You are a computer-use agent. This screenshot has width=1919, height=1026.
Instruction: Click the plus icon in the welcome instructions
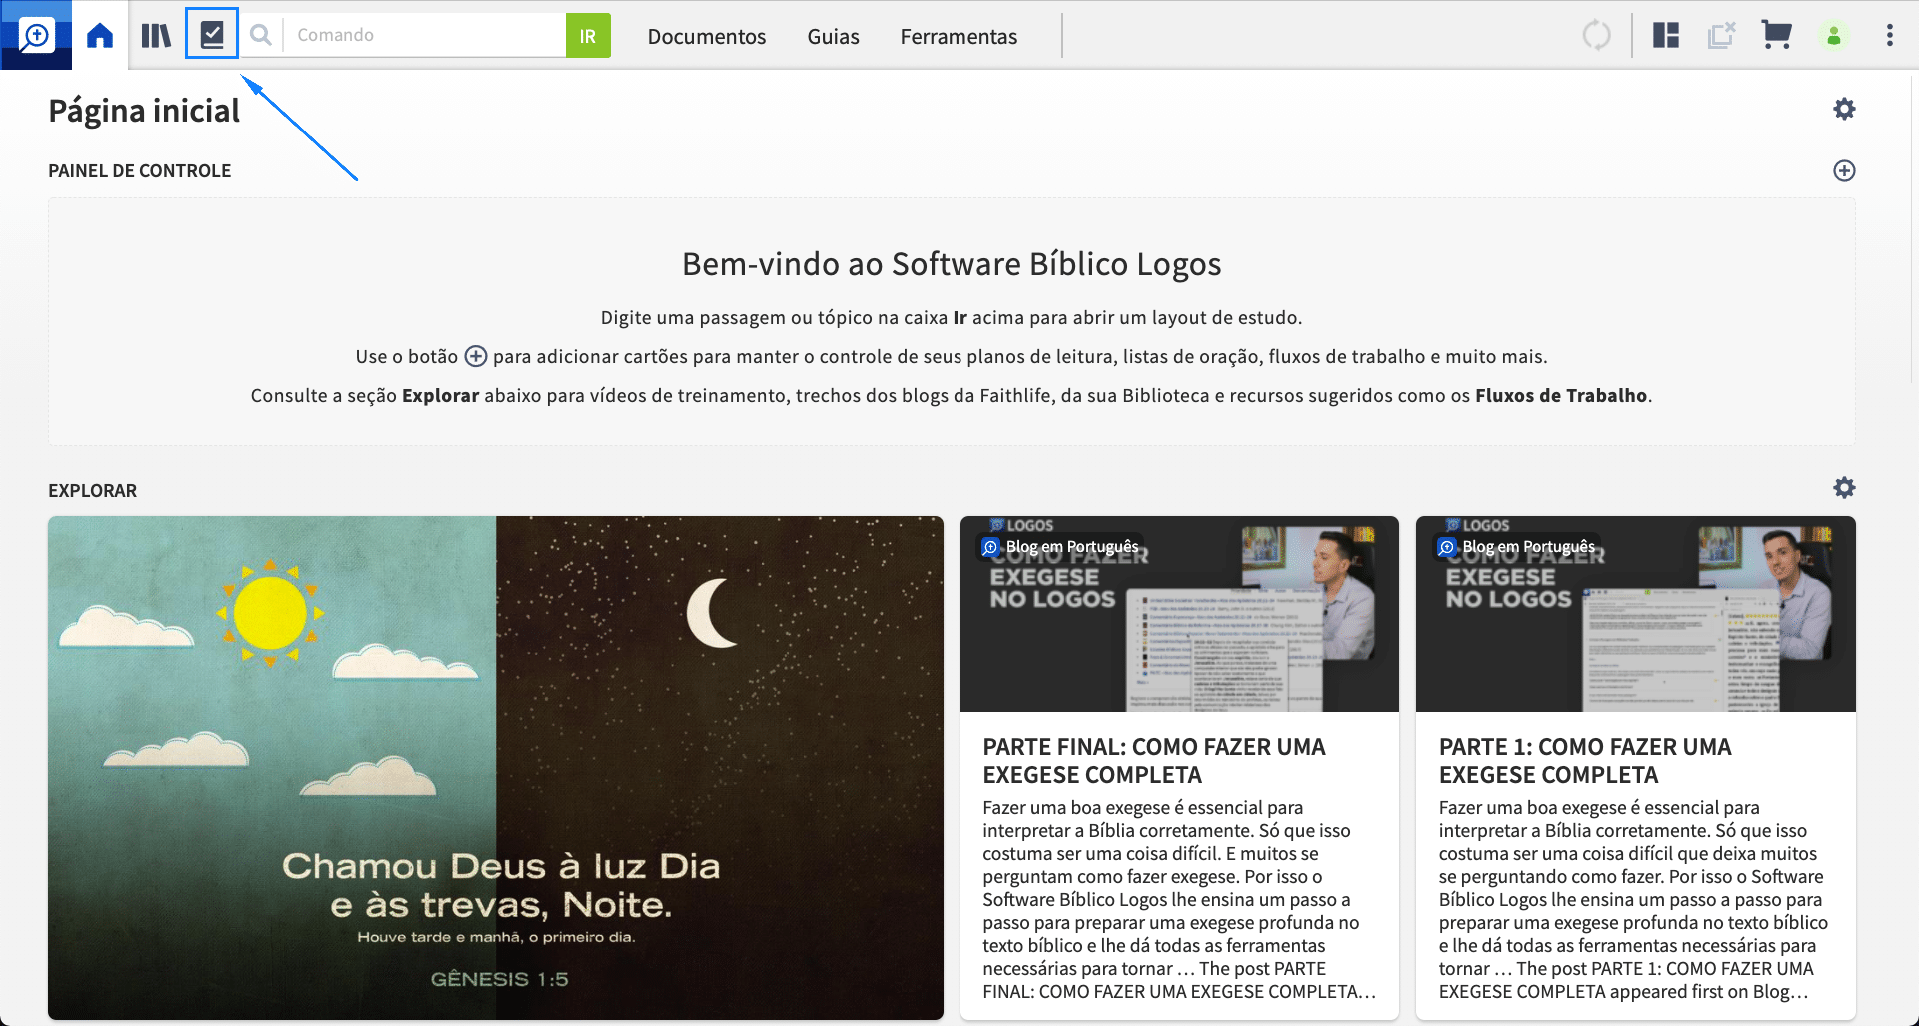pos(476,356)
